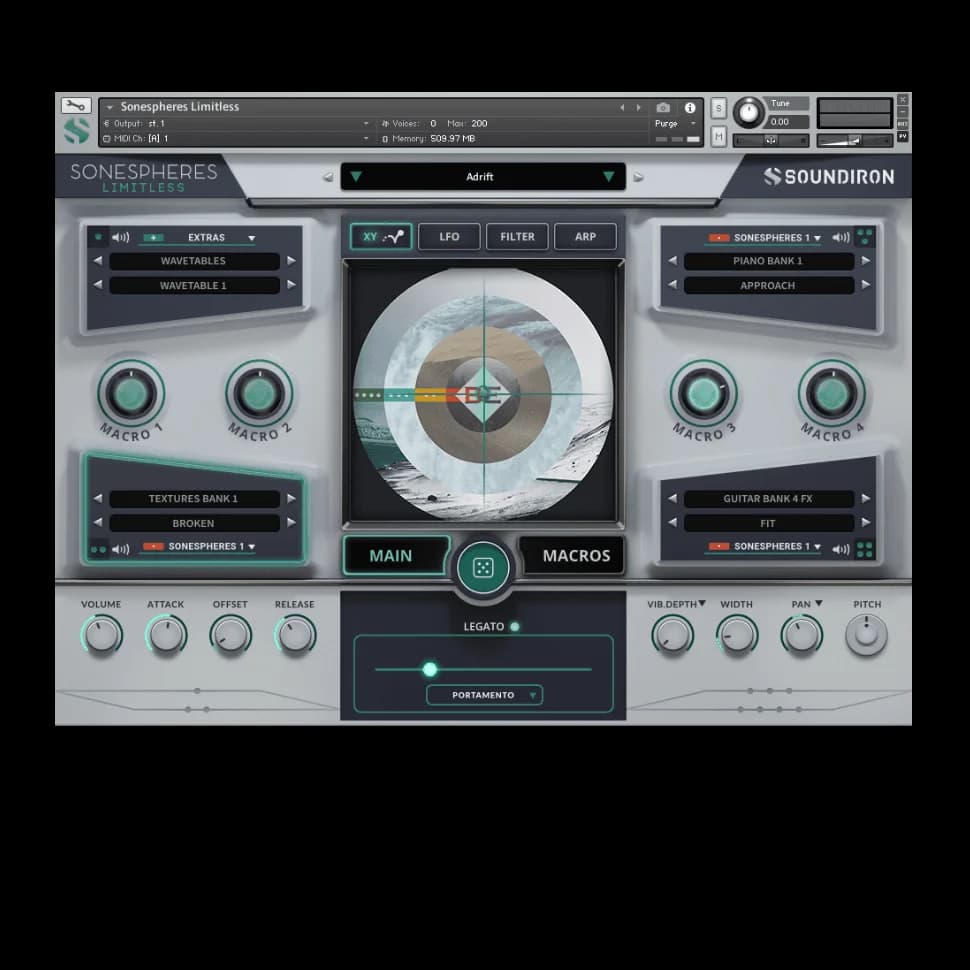Image resolution: width=970 pixels, height=970 pixels.
Task: Solo the instrument with the S button
Action: click(x=718, y=107)
